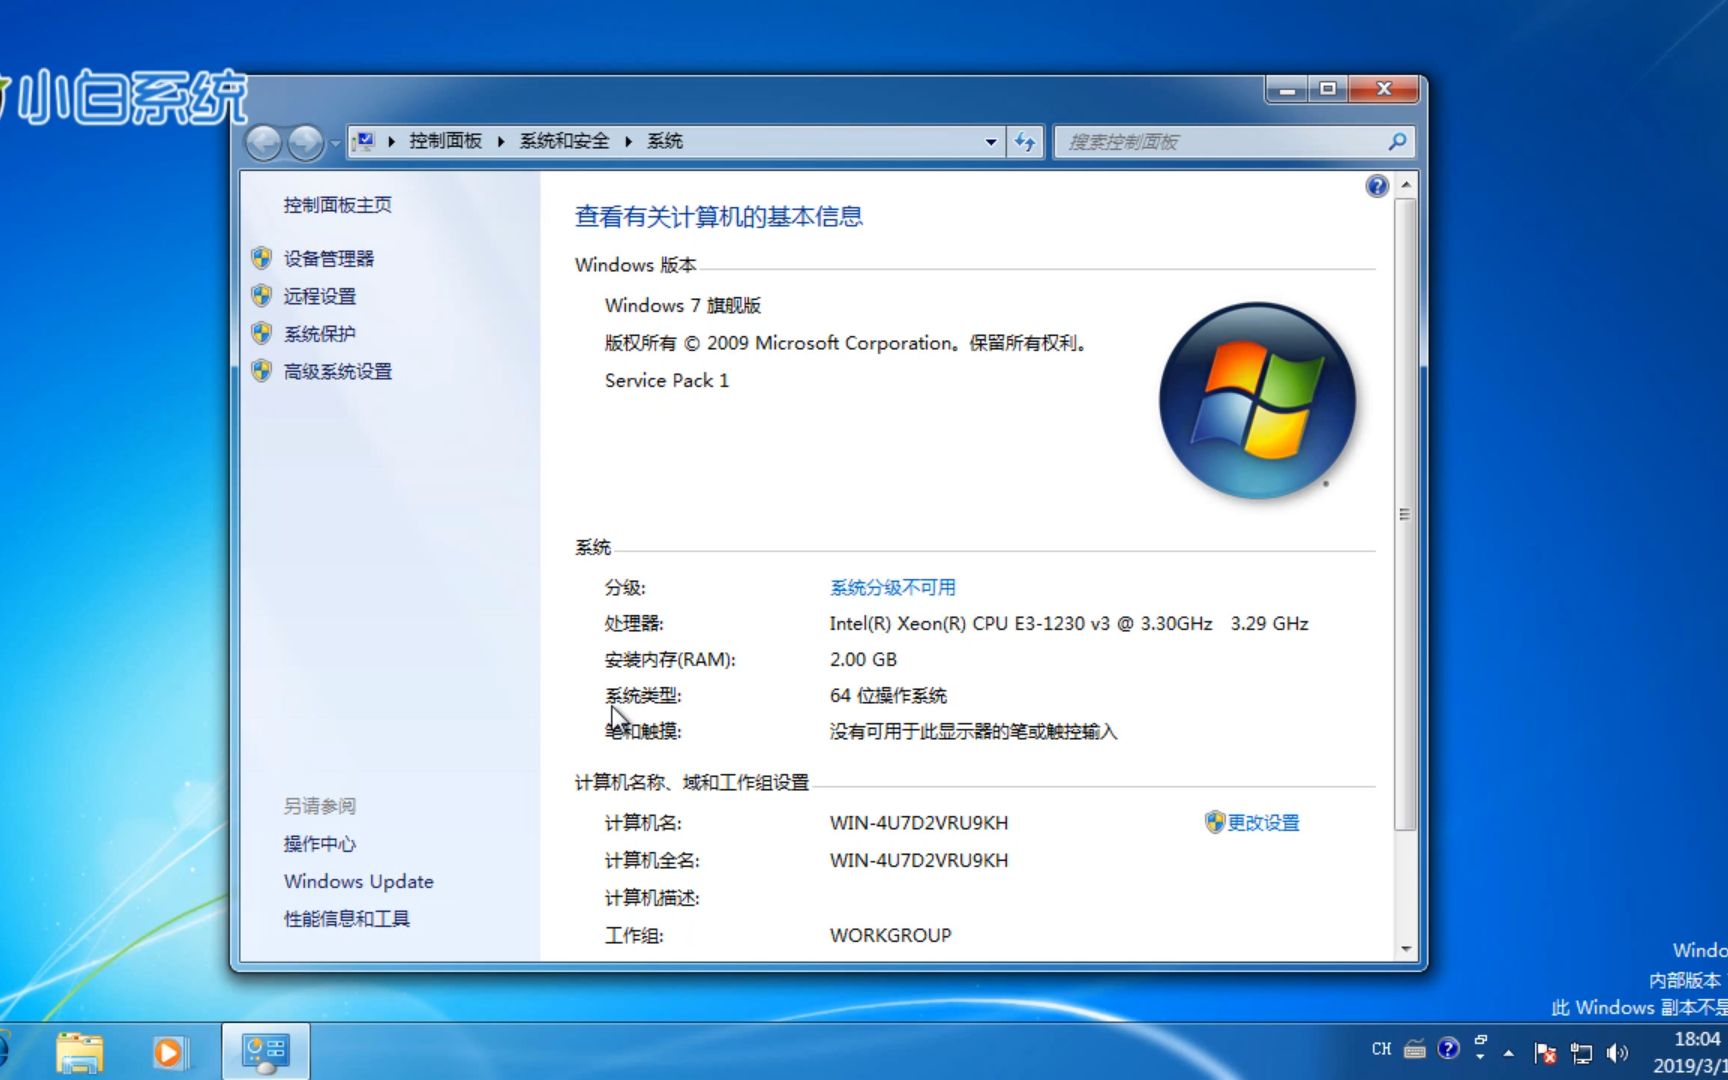Click the refresh button next to address bar
Image resolution: width=1728 pixels, height=1080 pixels.
[x=1025, y=142]
